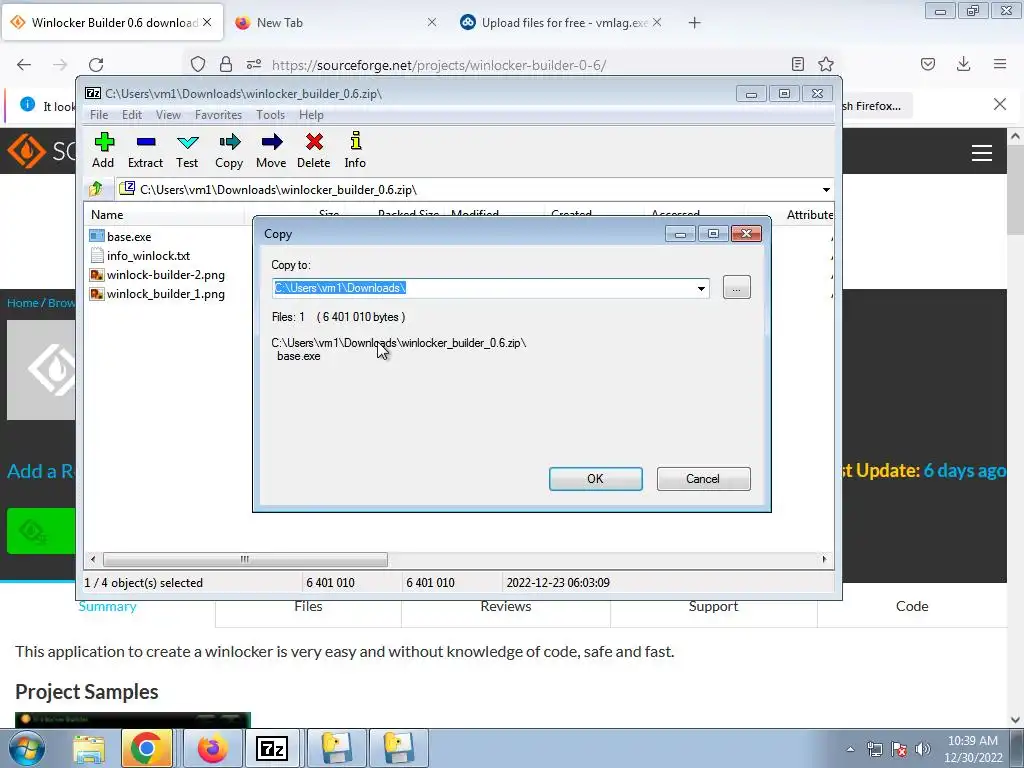This screenshot has height=768, width=1024.
Task: Open the Windows Start menu
Action: pyautogui.click(x=26, y=748)
